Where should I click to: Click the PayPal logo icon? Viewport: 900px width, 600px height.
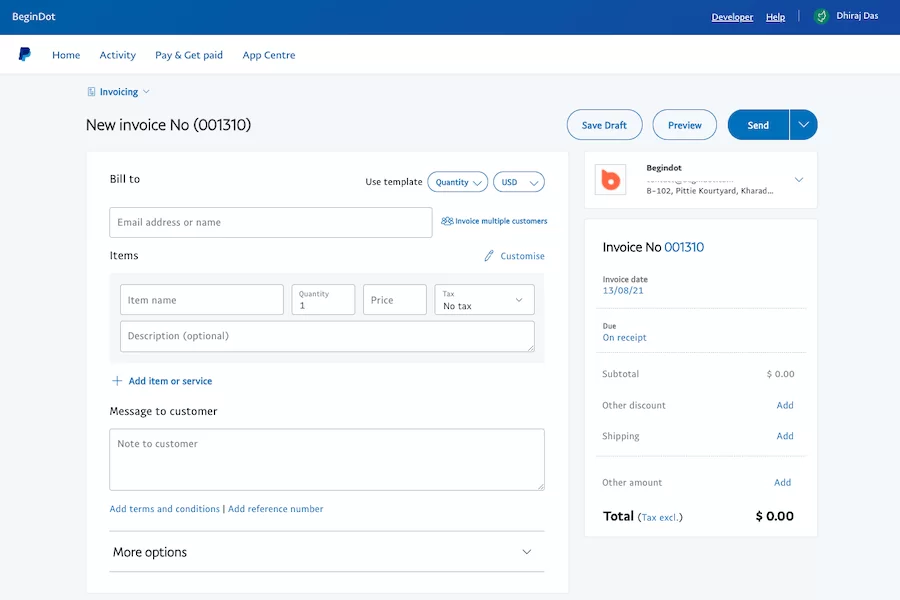24,55
